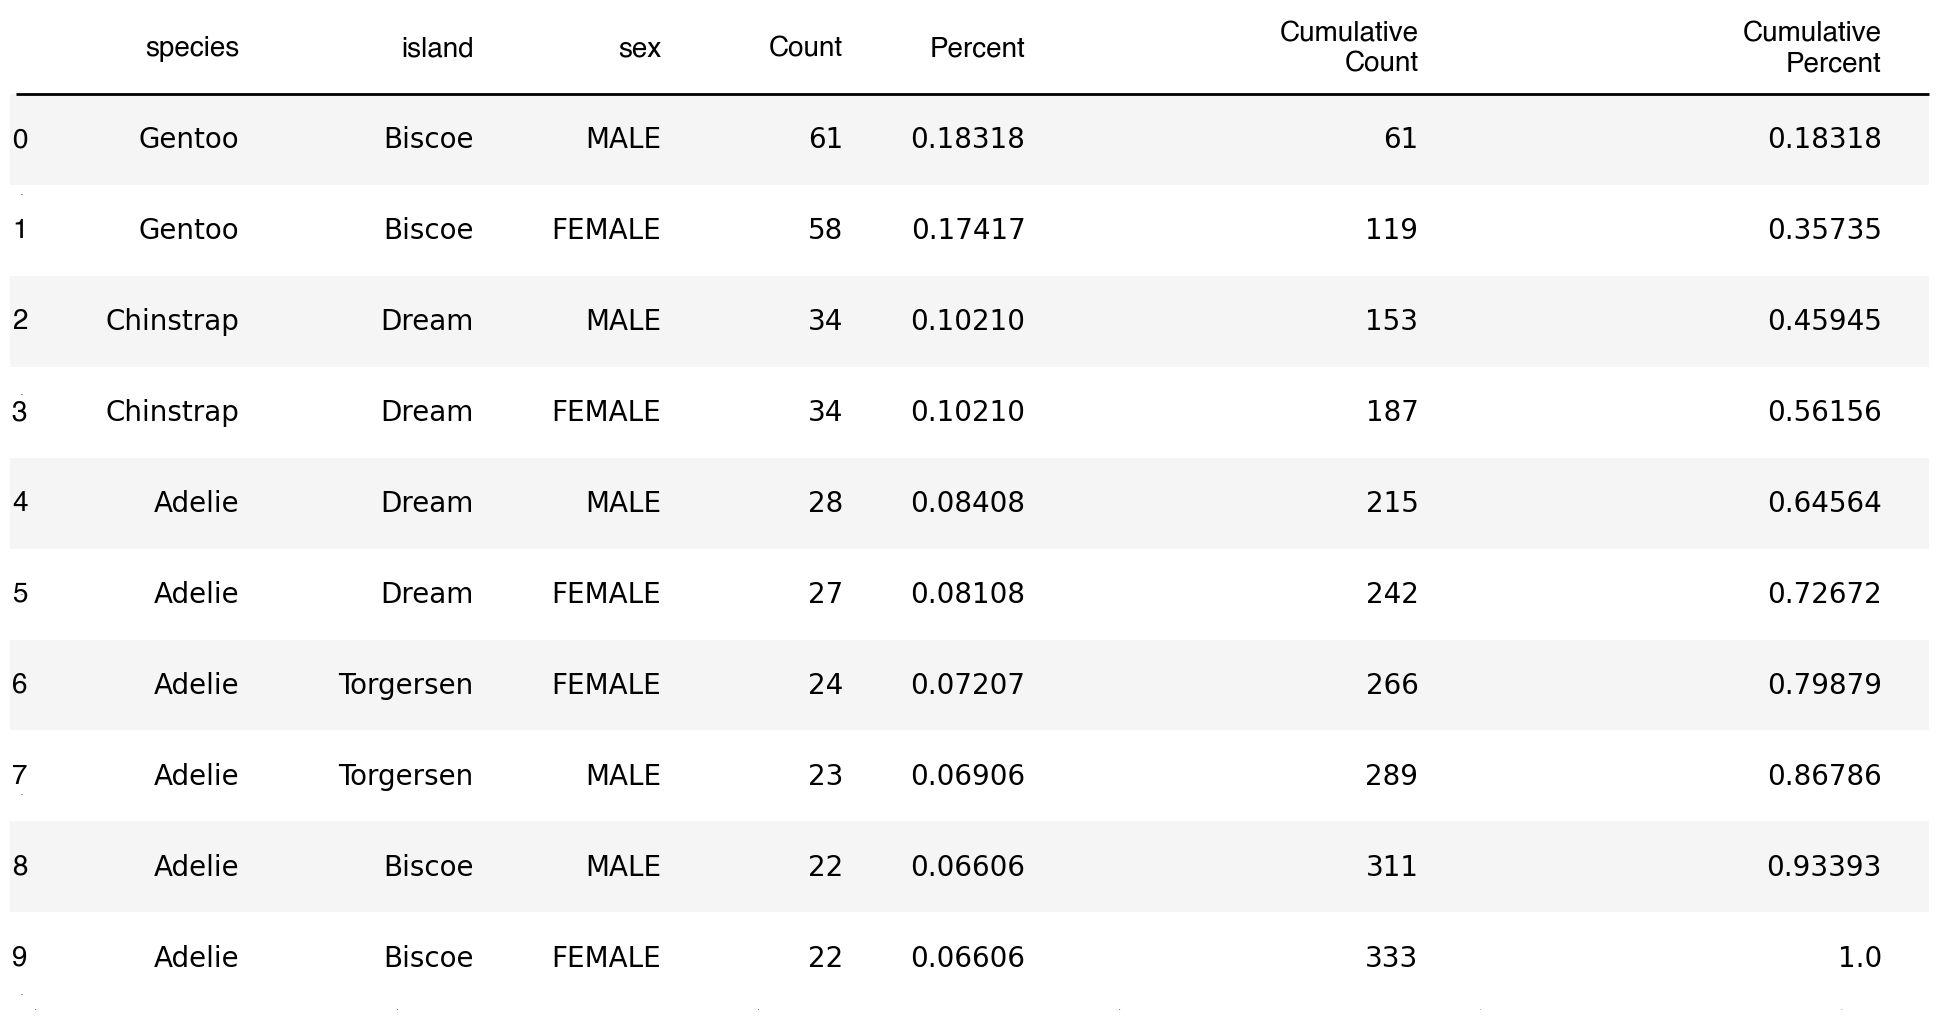The image size is (1938, 1019).
Task: Select Percent value 0.17417
Action: 968,229
